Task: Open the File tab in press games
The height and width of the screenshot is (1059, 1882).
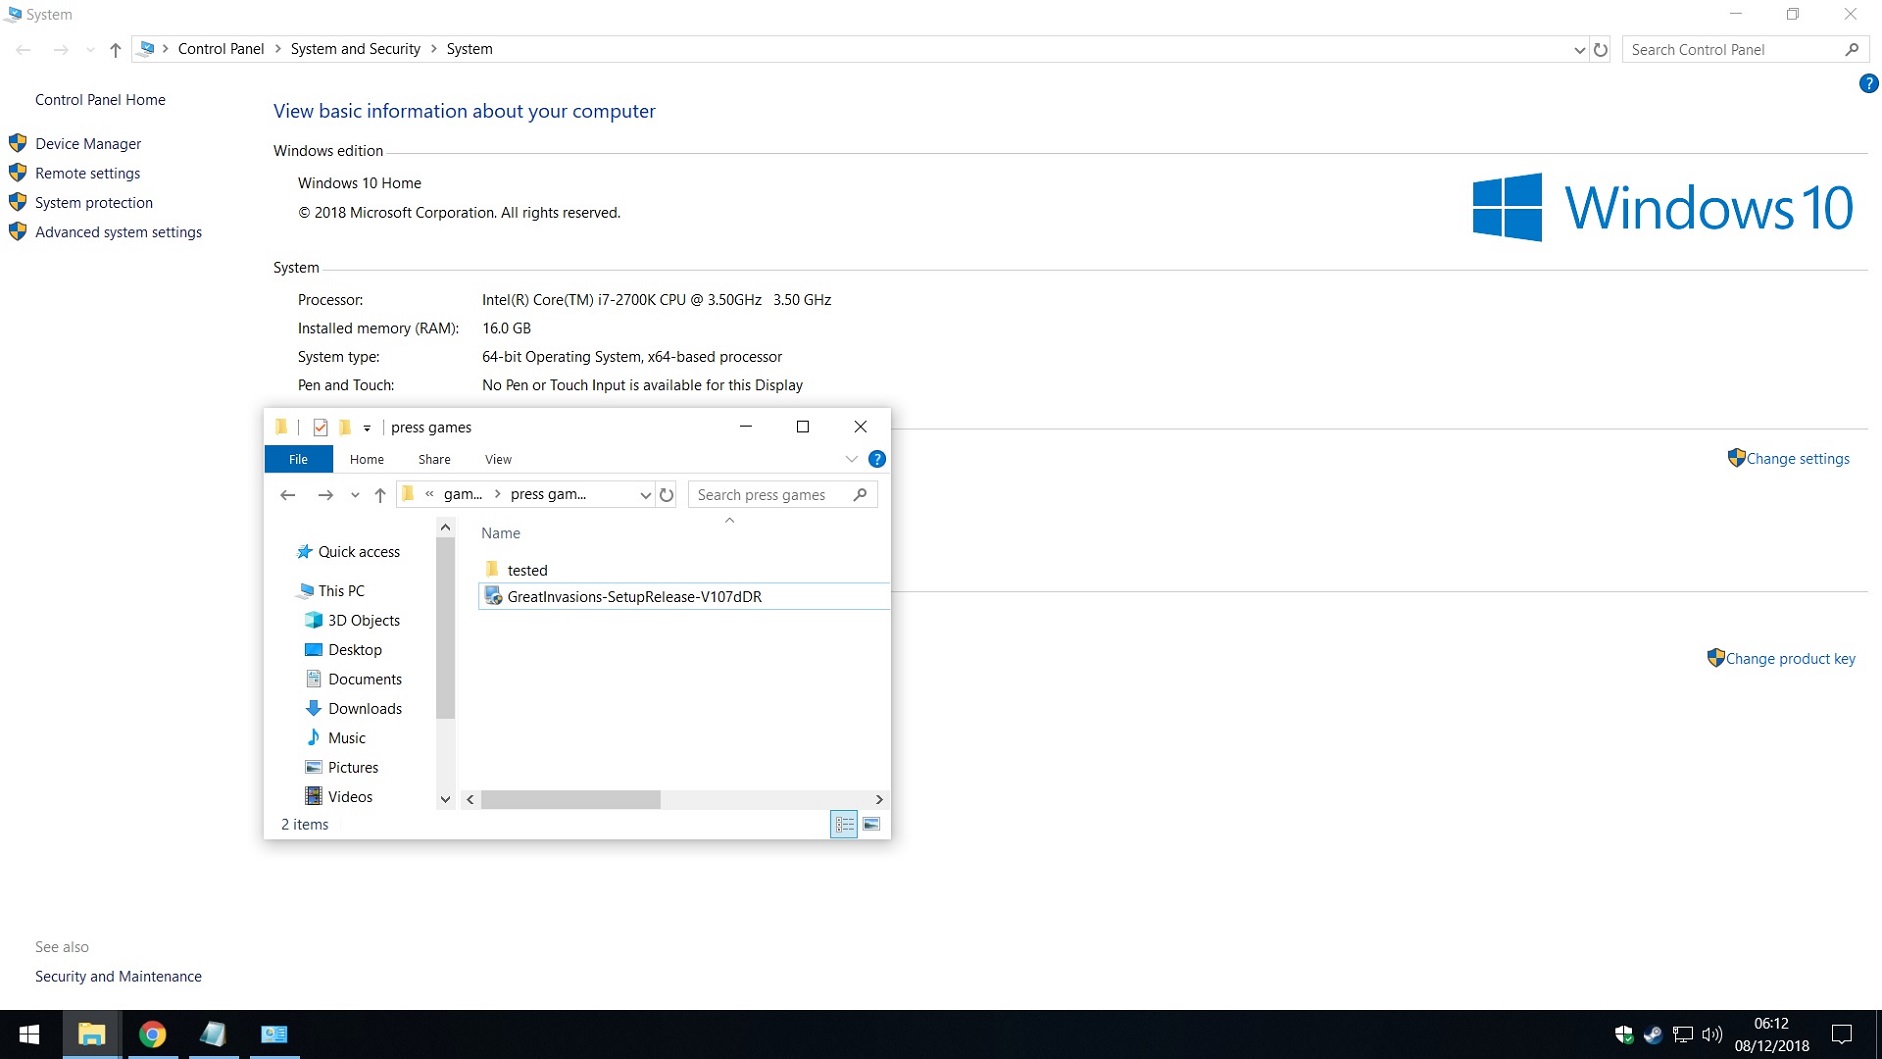Action: tap(298, 460)
